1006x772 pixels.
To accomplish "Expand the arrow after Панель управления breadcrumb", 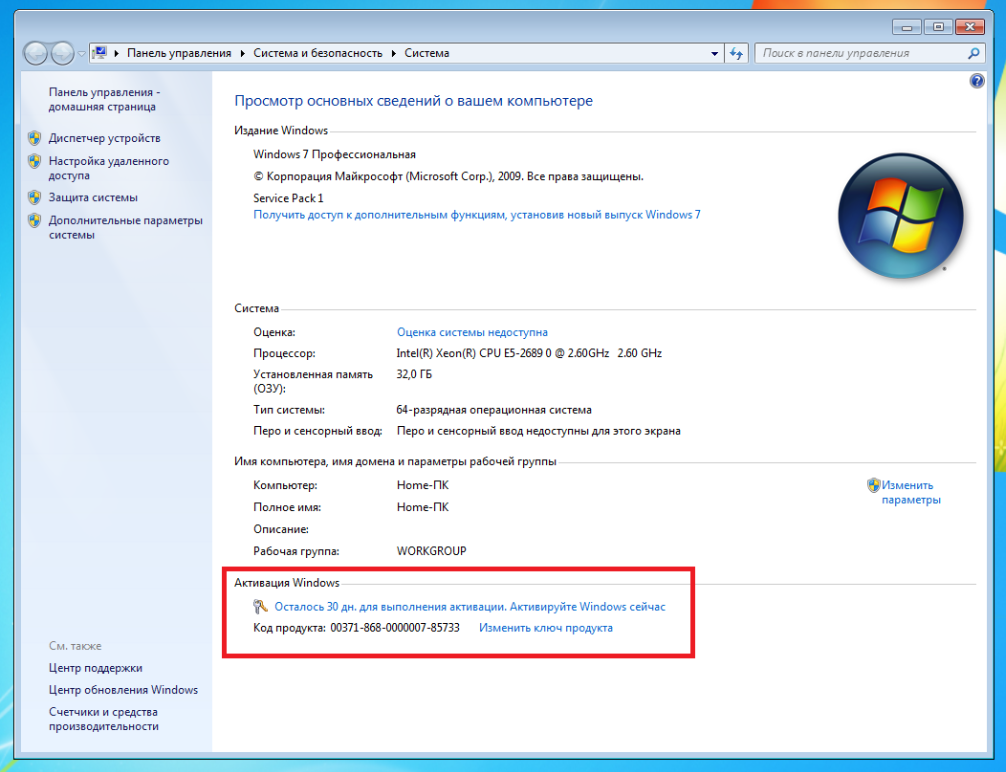I will (241, 53).
